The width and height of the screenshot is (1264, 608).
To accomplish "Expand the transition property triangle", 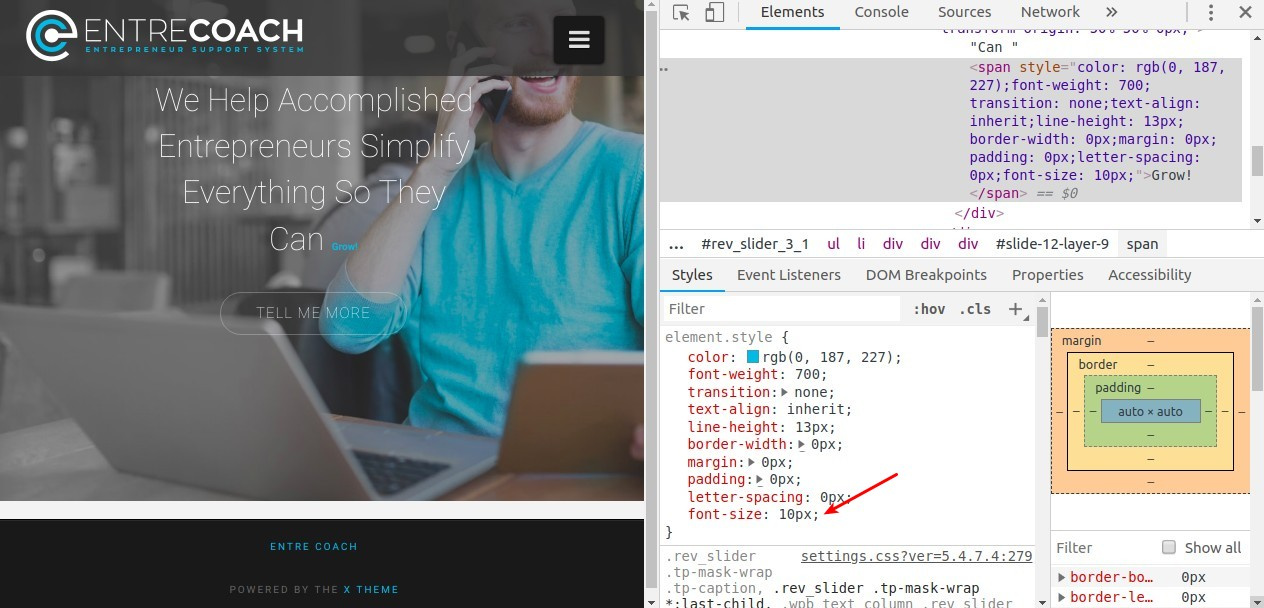I will (x=785, y=392).
